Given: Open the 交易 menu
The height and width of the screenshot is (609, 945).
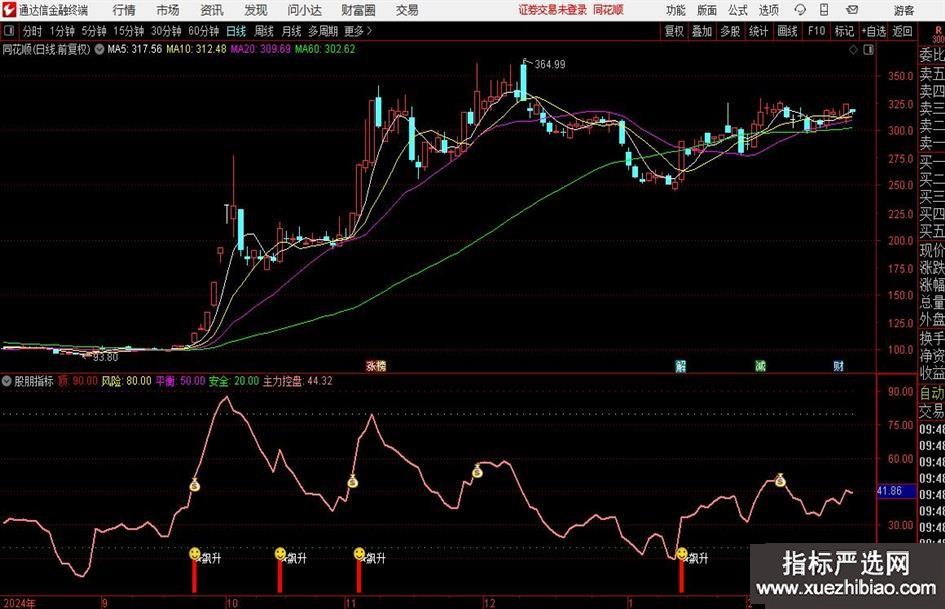Looking at the screenshot, I should tap(407, 10).
